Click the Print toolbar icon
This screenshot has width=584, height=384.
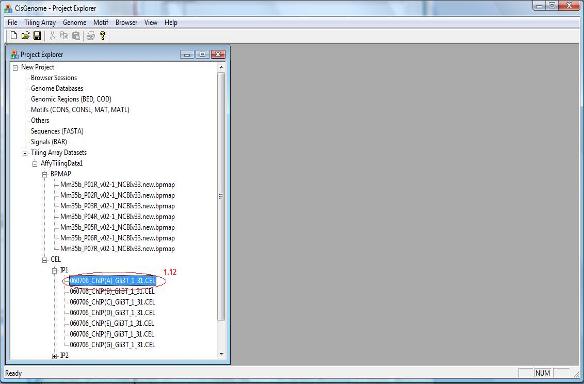[x=91, y=36]
